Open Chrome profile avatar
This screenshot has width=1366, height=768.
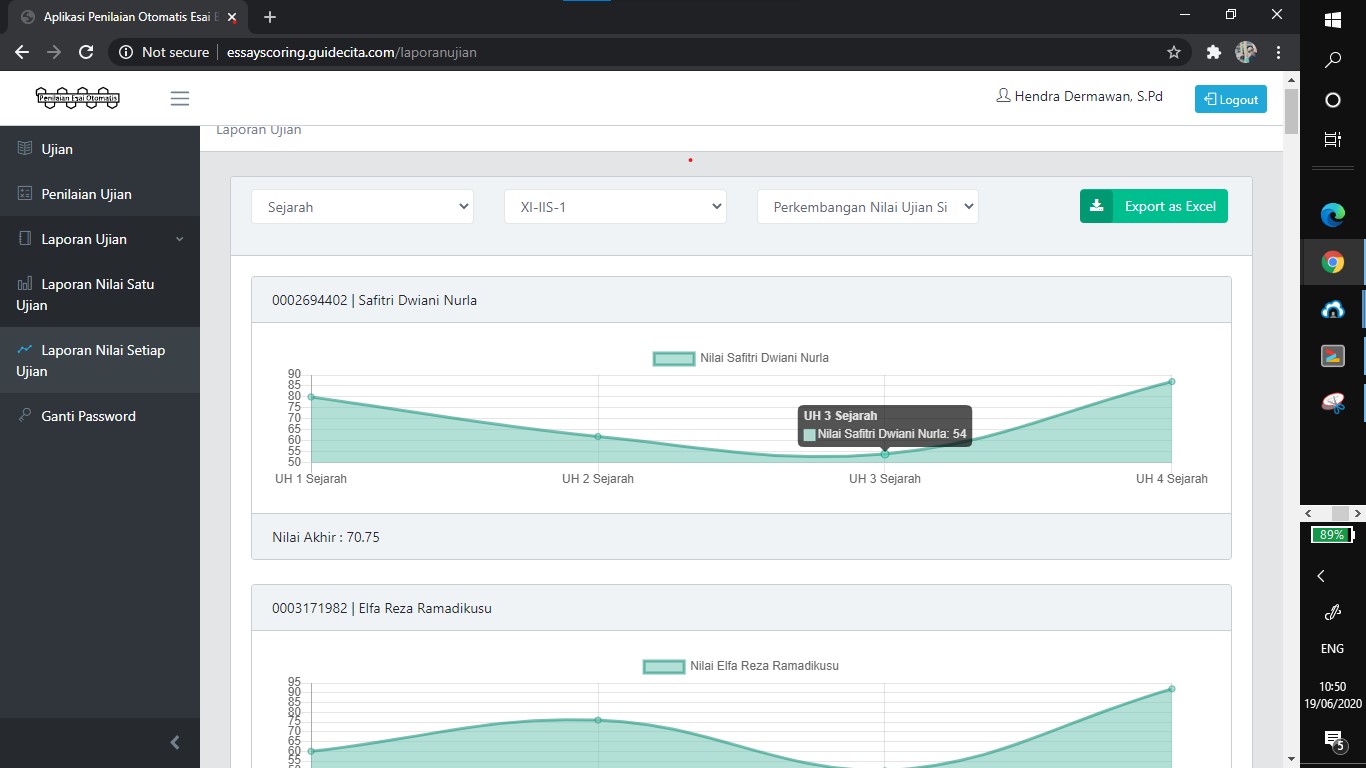click(x=1246, y=52)
